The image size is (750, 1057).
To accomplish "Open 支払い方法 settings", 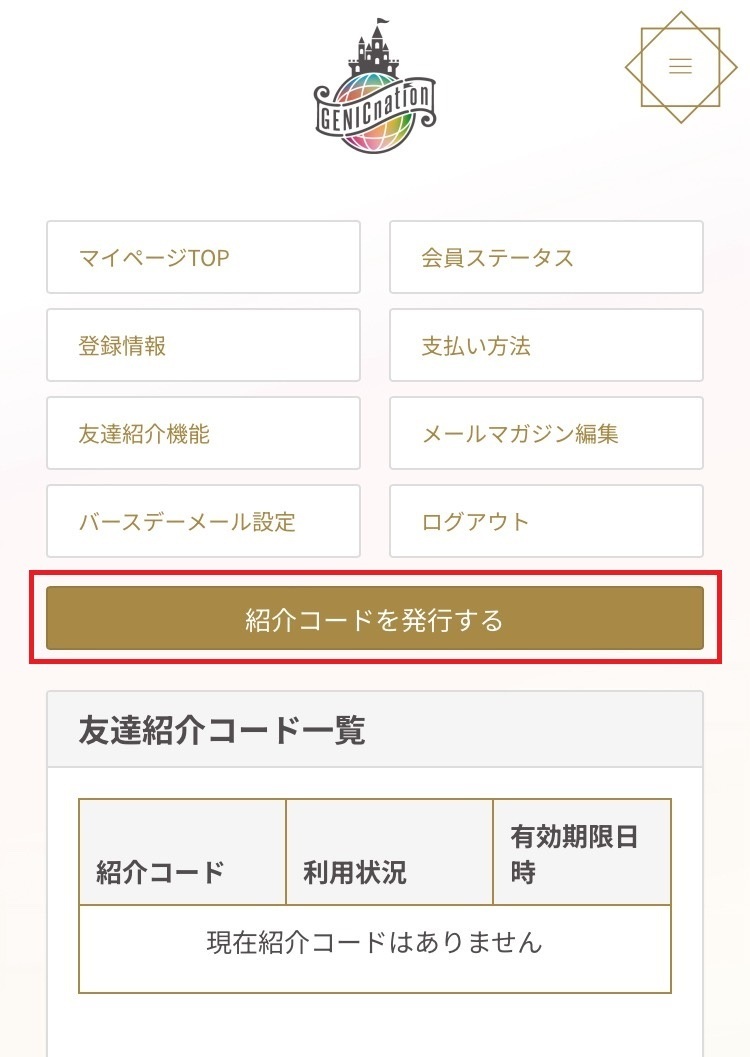I will pos(546,345).
